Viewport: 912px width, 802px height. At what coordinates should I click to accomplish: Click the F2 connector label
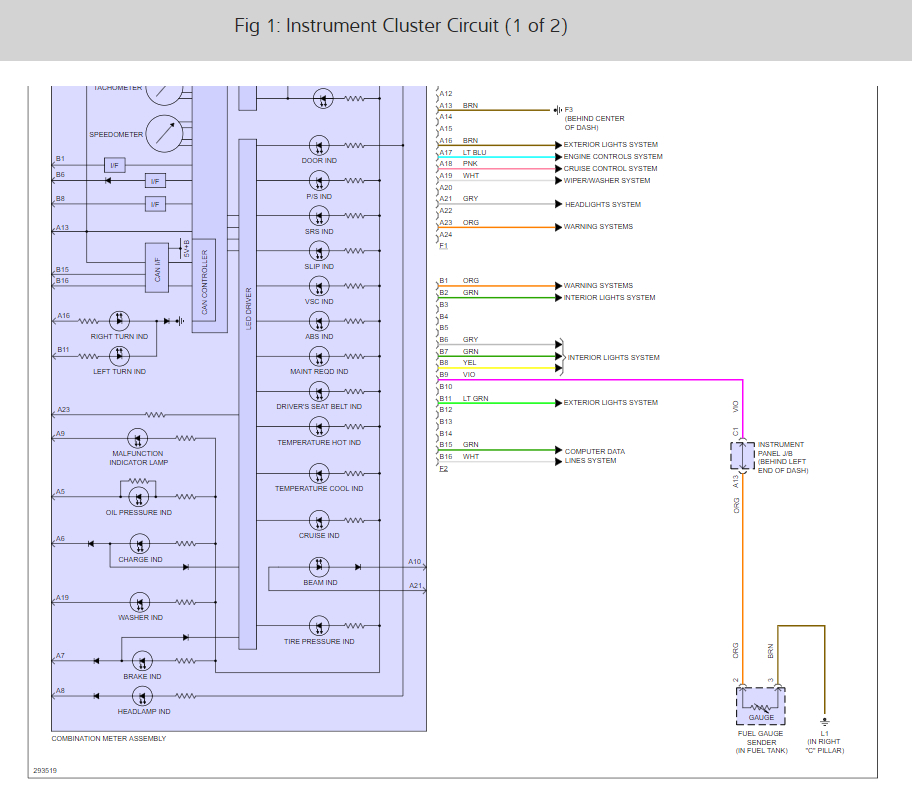[x=443, y=469]
